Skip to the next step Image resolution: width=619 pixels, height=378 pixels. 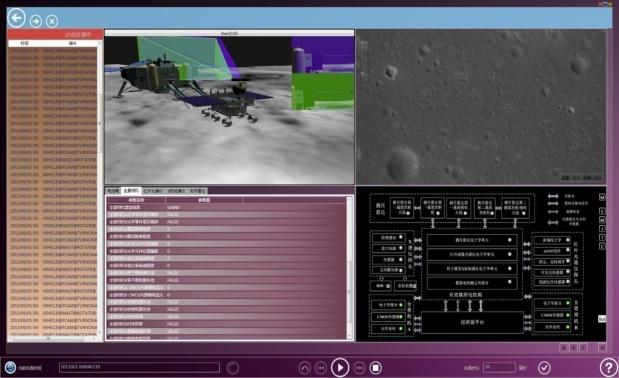click(359, 368)
